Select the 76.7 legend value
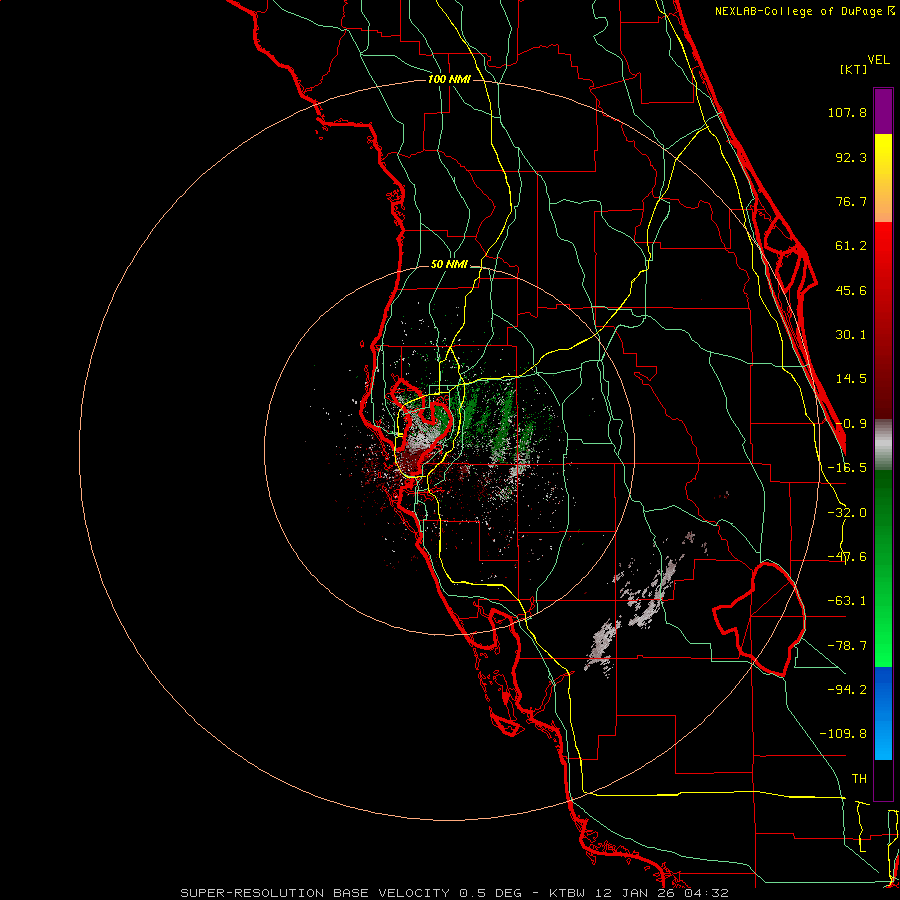900x900 pixels. pos(851,201)
